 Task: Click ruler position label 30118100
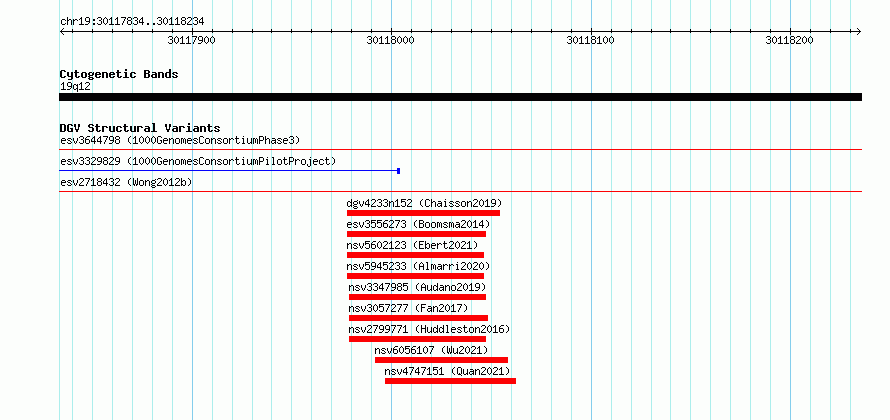pos(591,40)
